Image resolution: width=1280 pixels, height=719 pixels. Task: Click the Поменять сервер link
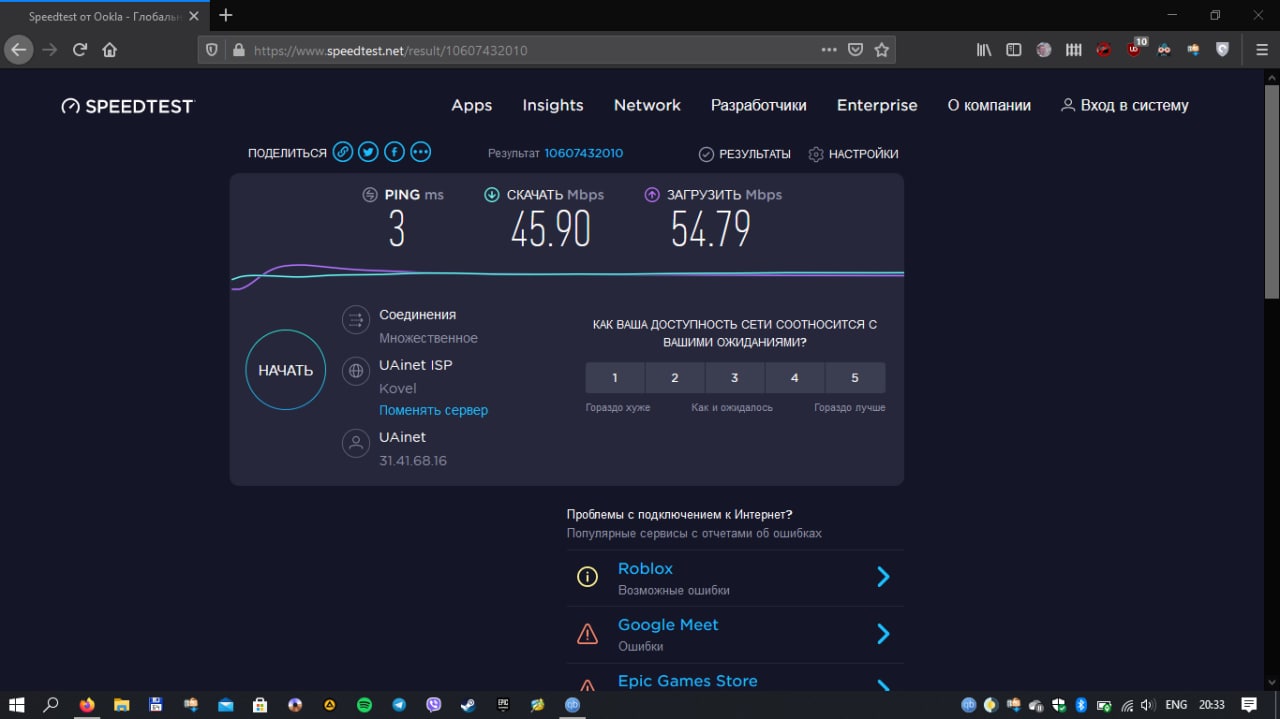coord(433,410)
